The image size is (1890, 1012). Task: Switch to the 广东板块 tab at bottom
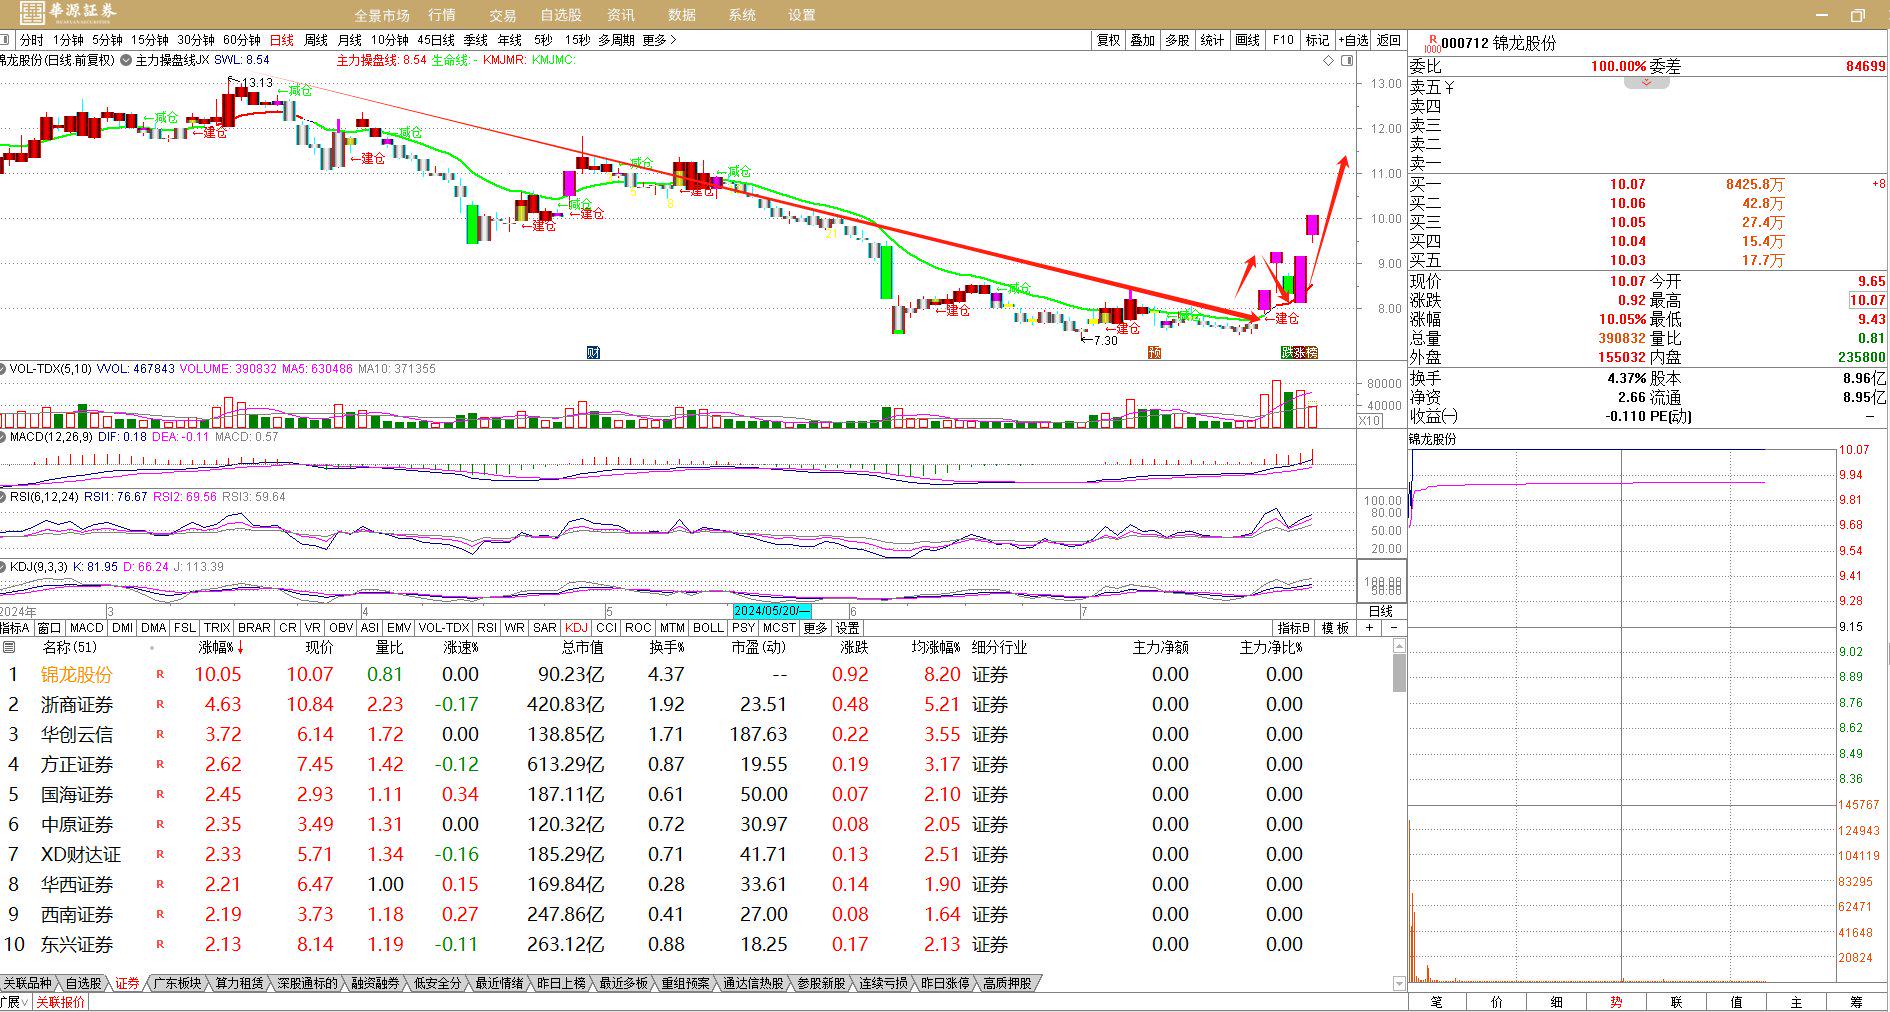pyautogui.click(x=177, y=984)
